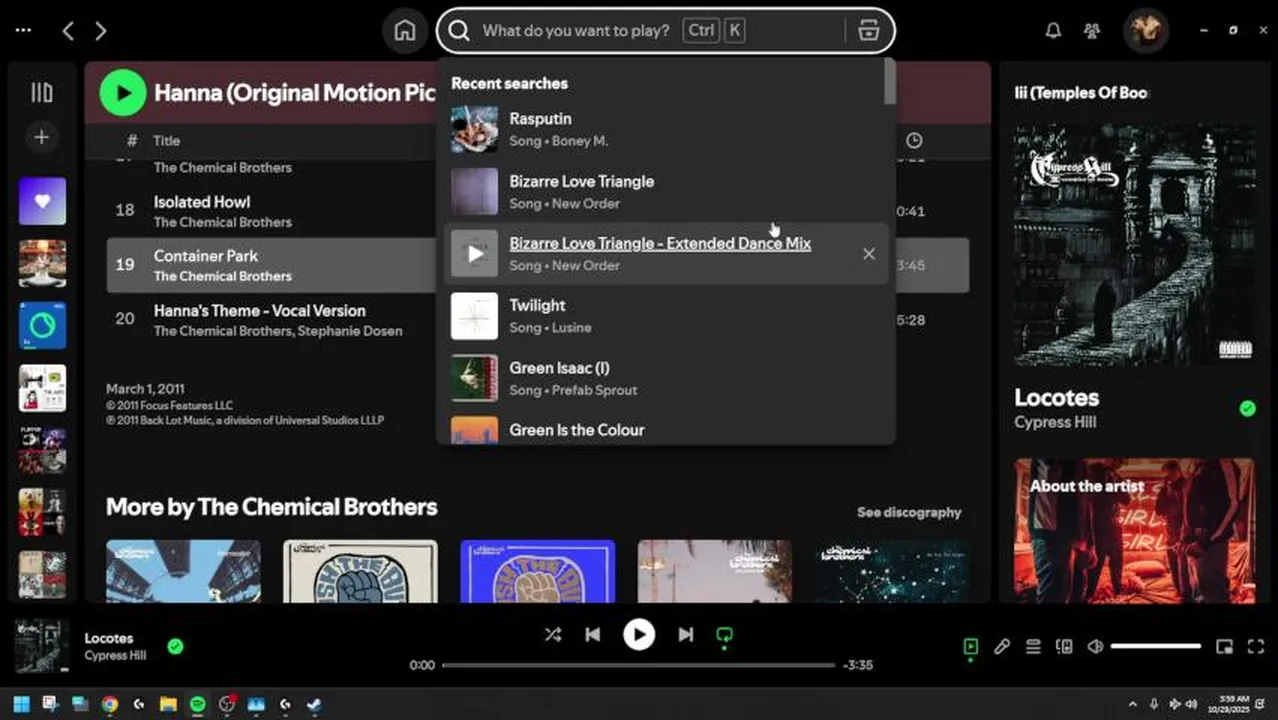Click now-playing album thumbnail in player bar

[42, 647]
